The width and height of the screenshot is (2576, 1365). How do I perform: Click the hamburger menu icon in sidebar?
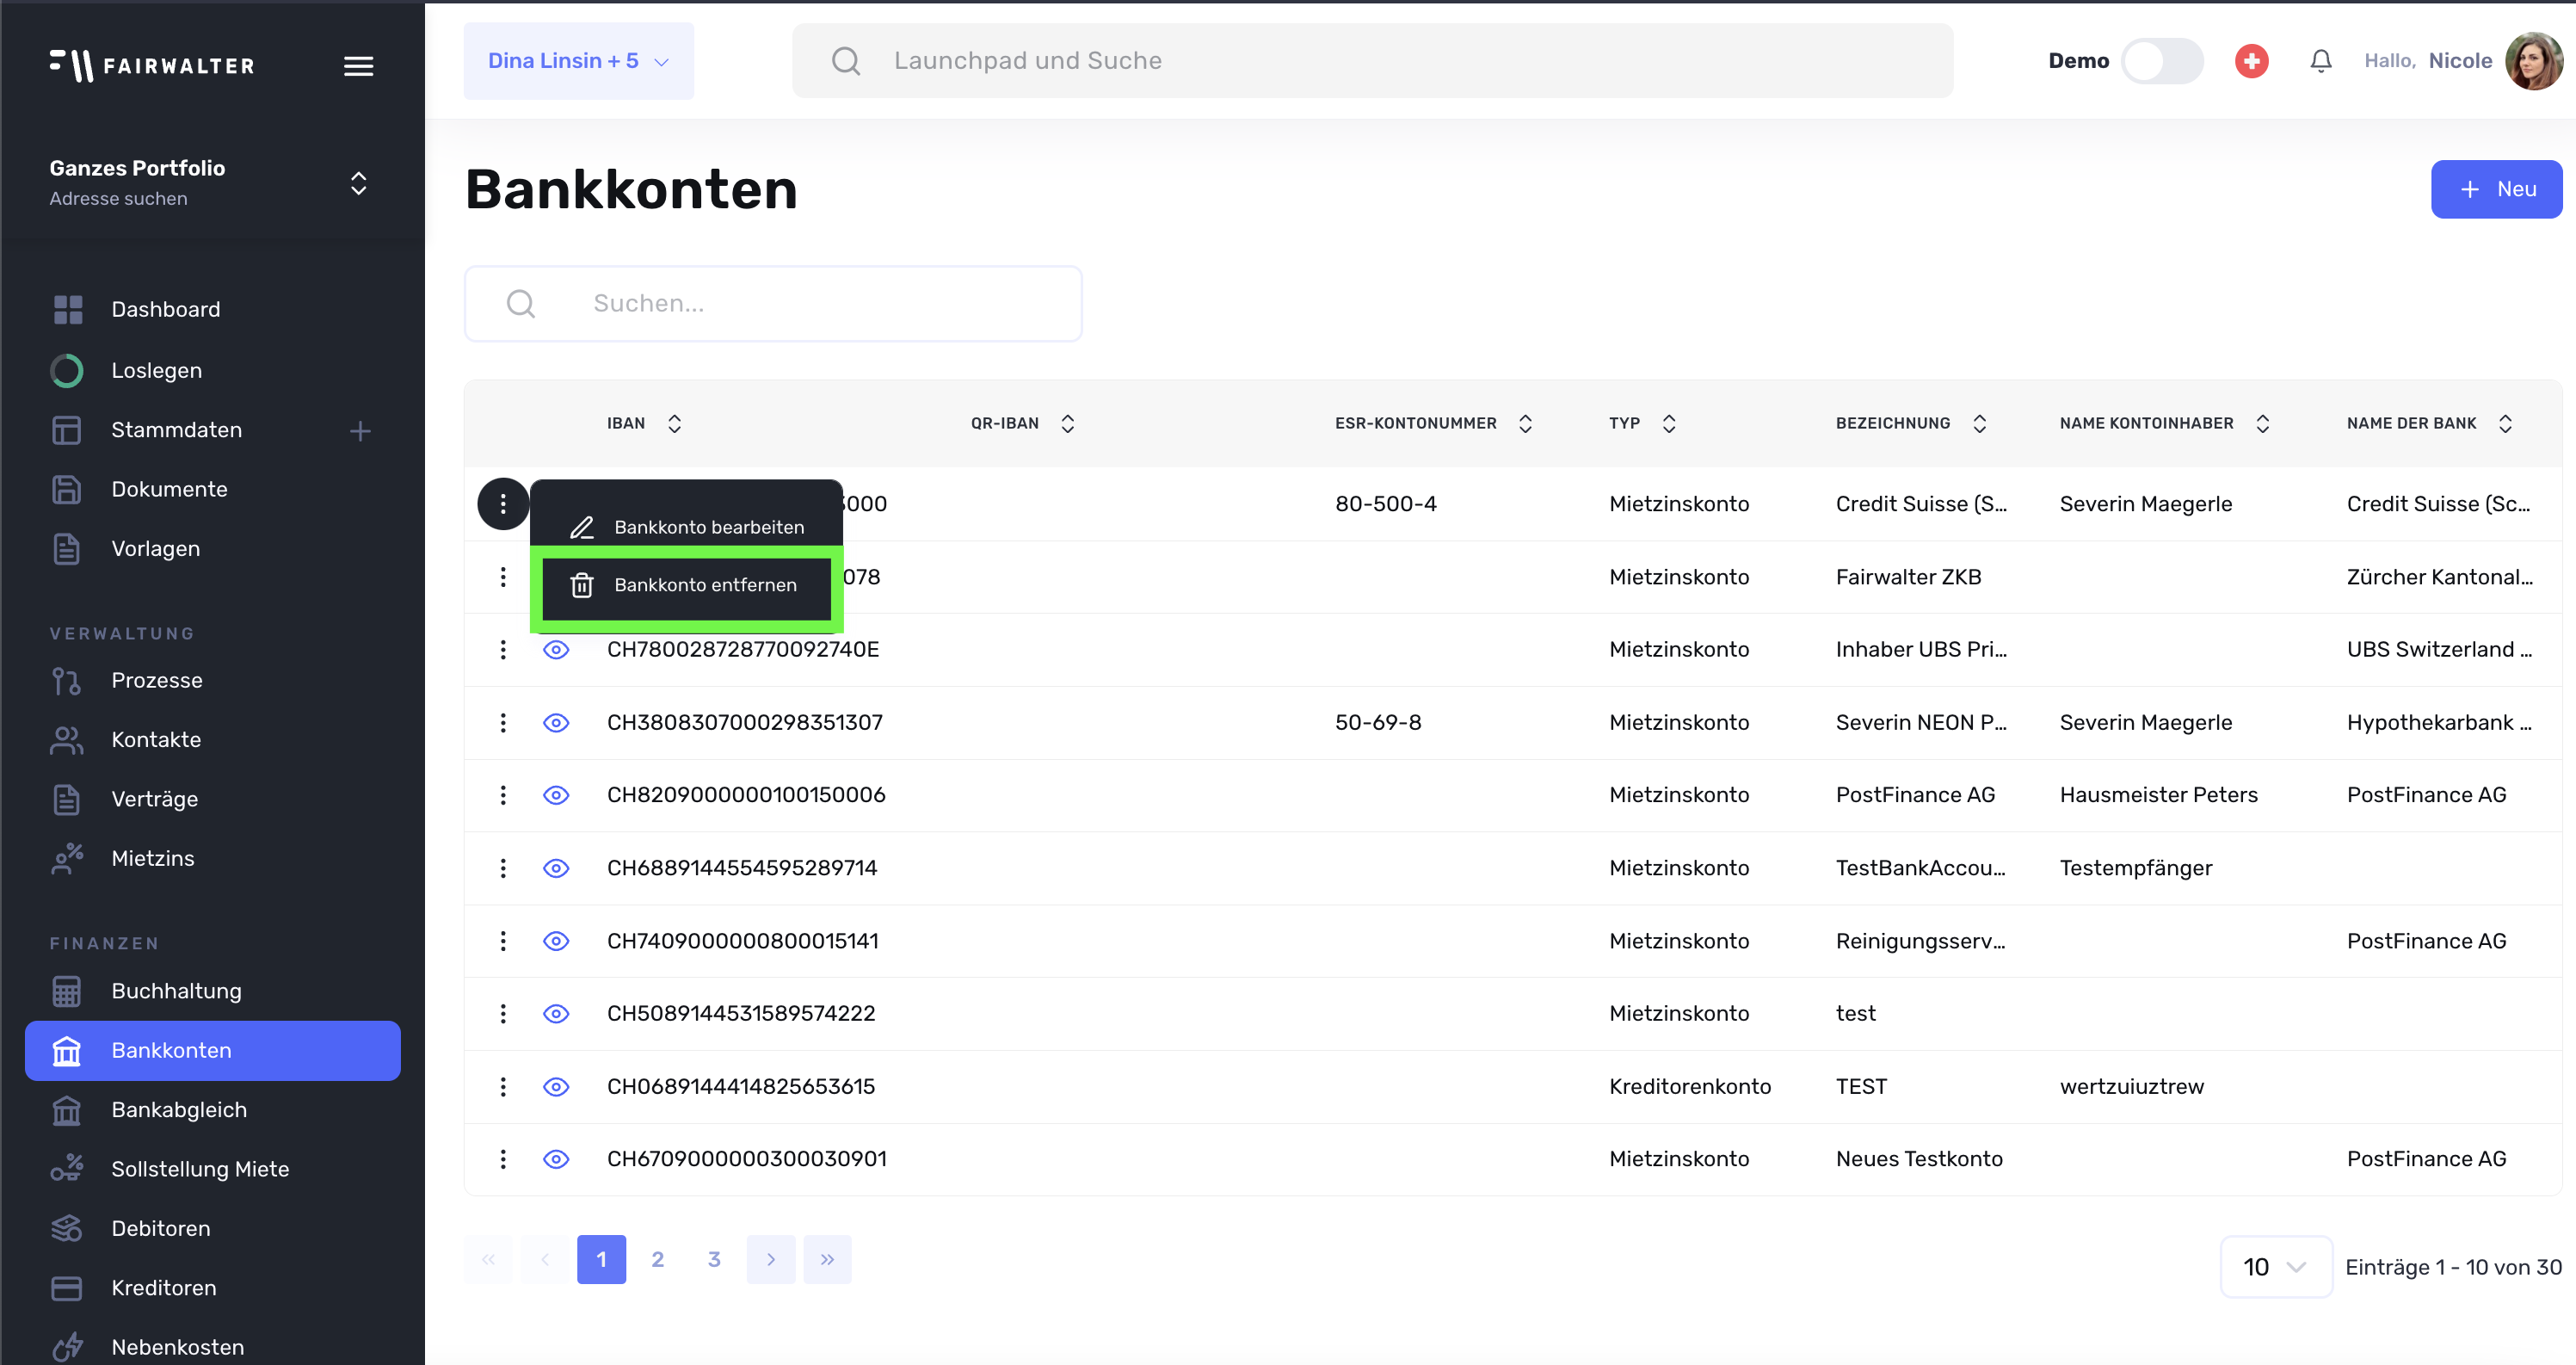click(358, 66)
